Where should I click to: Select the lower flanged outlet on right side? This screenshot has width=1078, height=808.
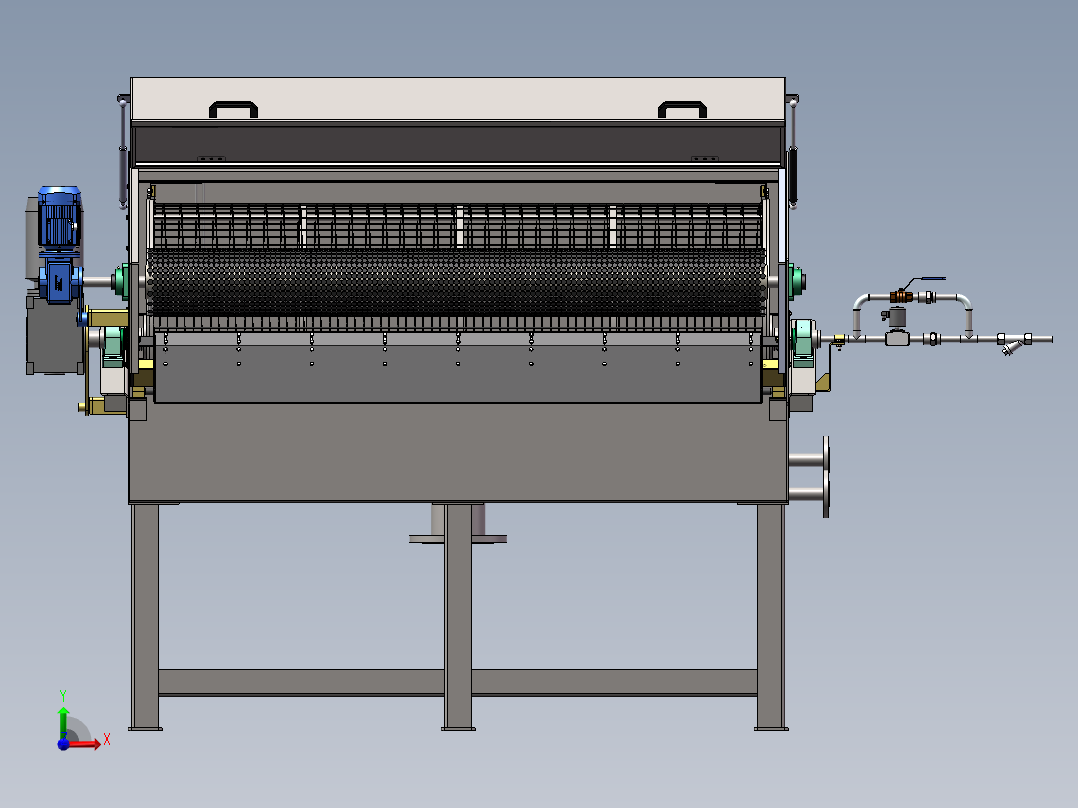click(809, 495)
